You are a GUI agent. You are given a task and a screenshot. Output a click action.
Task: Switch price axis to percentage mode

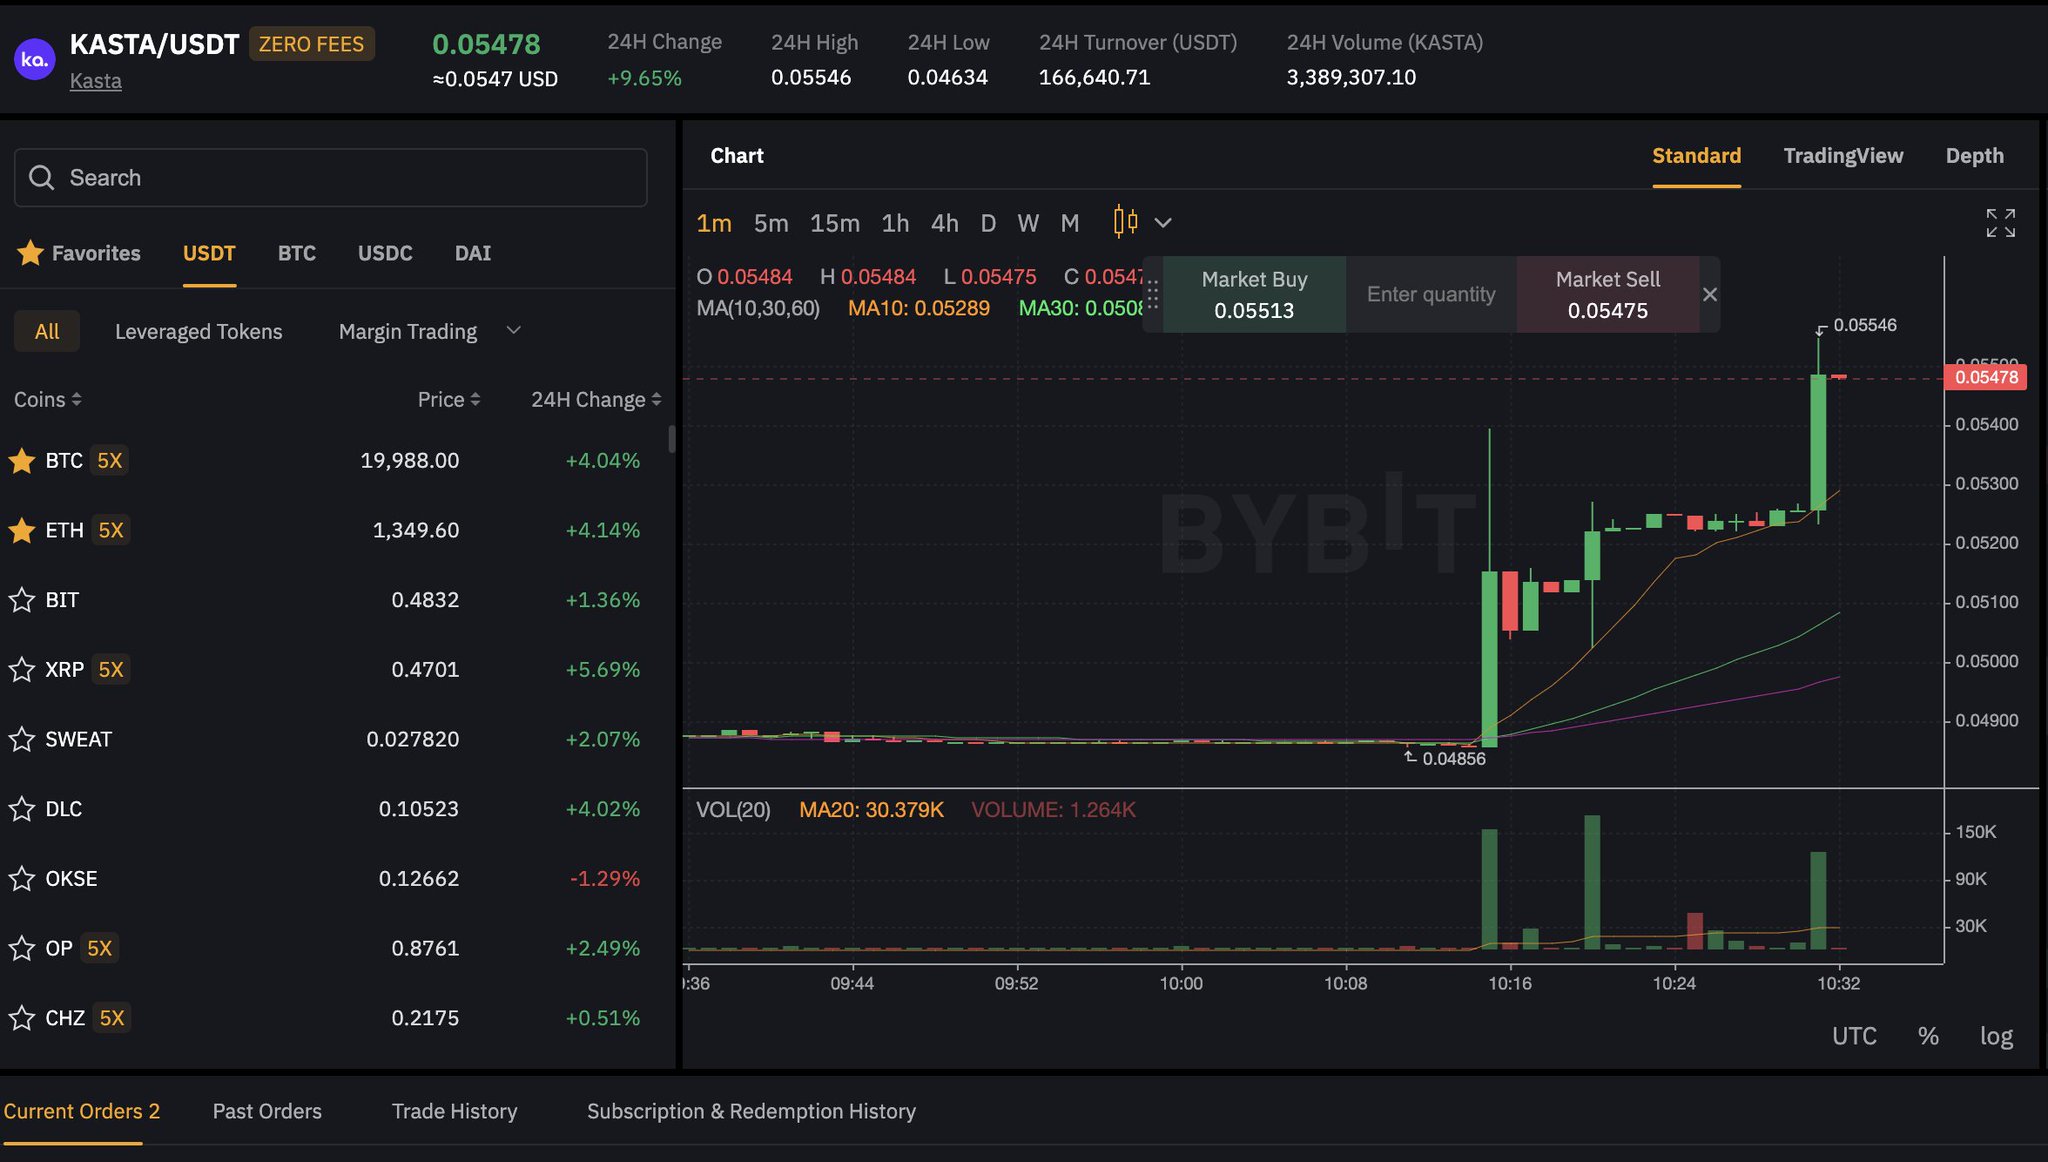(x=1930, y=1035)
